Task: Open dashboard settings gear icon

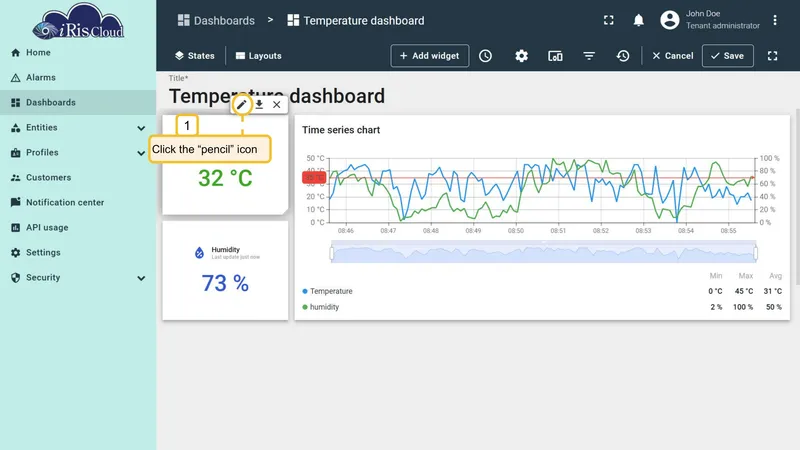Action: tap(521, 56)
